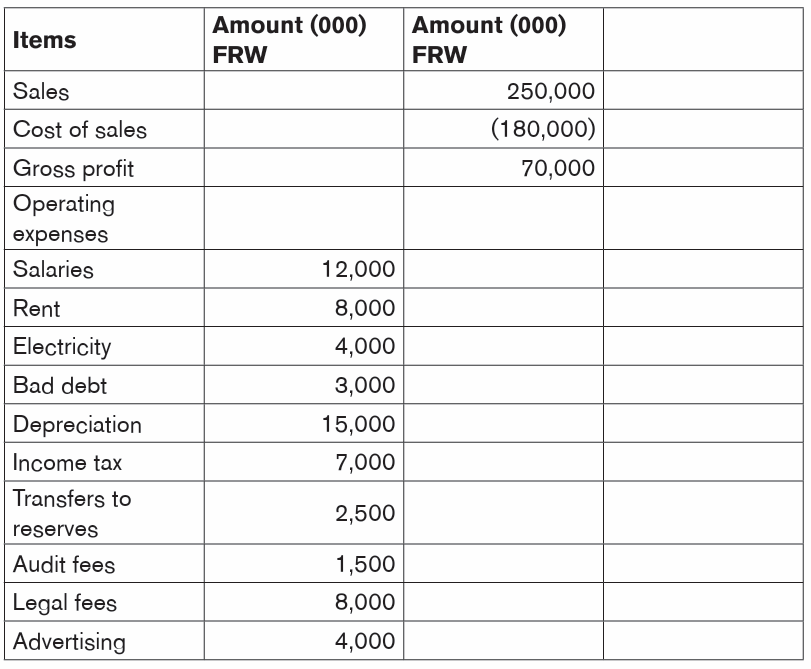Image resolution: width=811 pixels, height=669 pixels.
Task: Click the Audit fees label
Action: click(x=64, y=564)
